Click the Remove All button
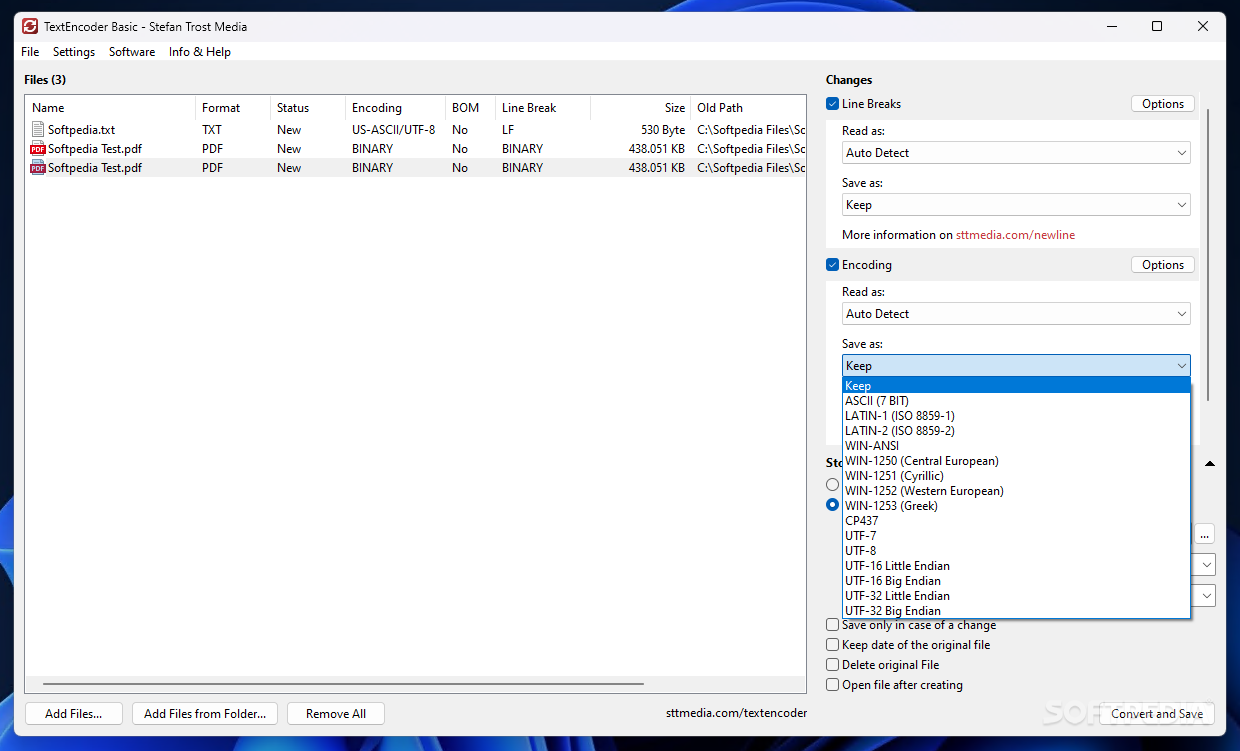This screenshot has width=1240, height=751. 336,714
